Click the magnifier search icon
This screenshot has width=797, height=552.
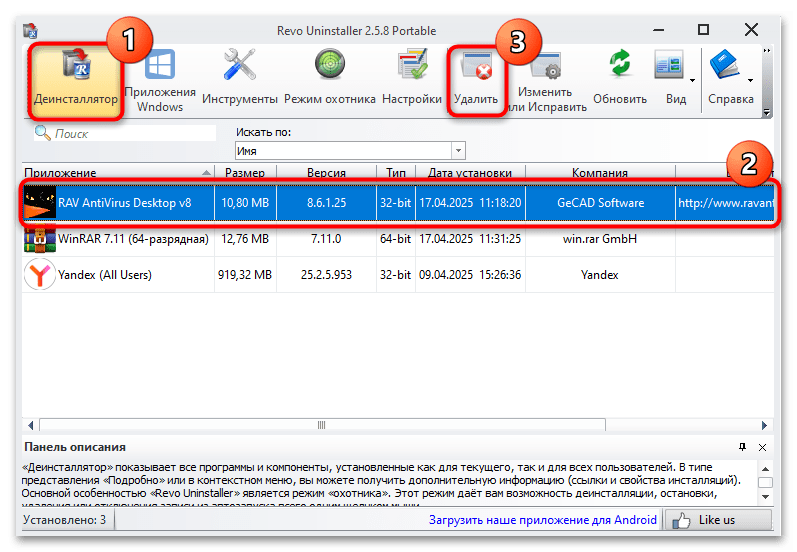click(42, 133)
